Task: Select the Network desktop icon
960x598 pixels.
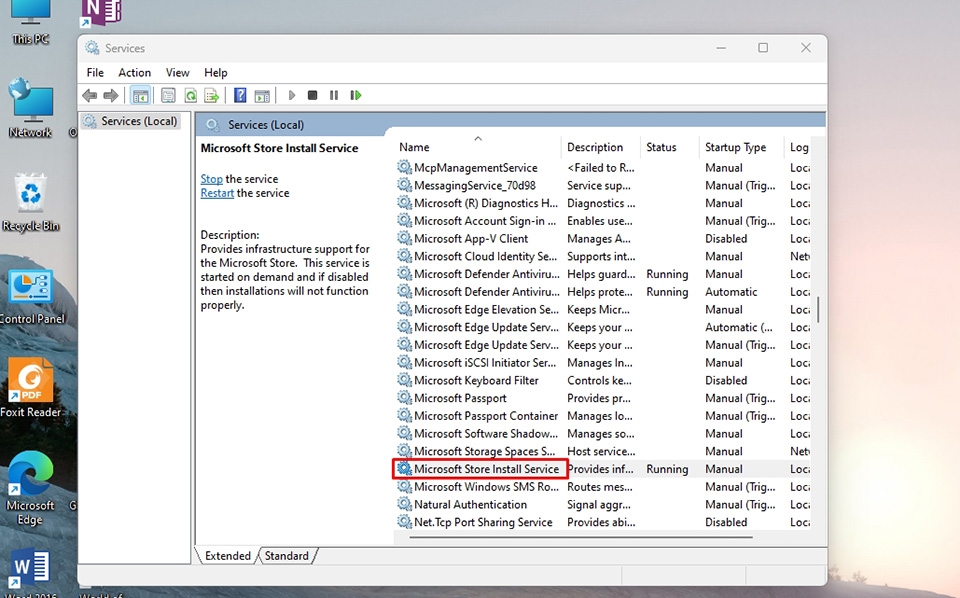Action: [31, 108]
